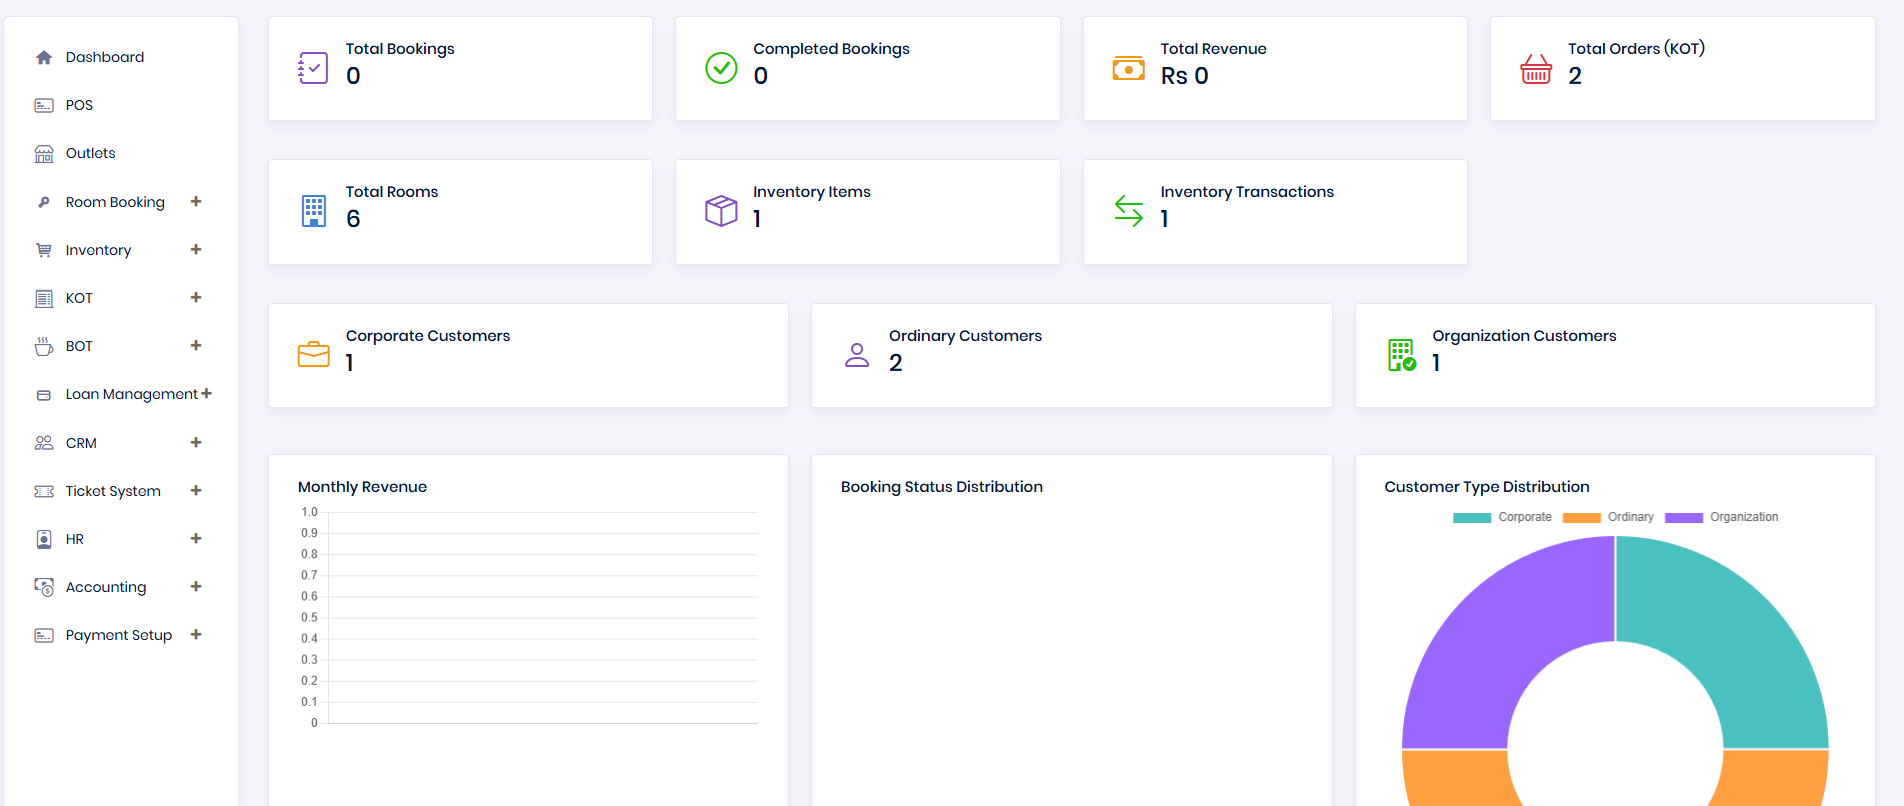Click the Total Bookings notebook icon
Image resolution: width=1904 pixels, height=806 pixels.
tap(313, 68)
